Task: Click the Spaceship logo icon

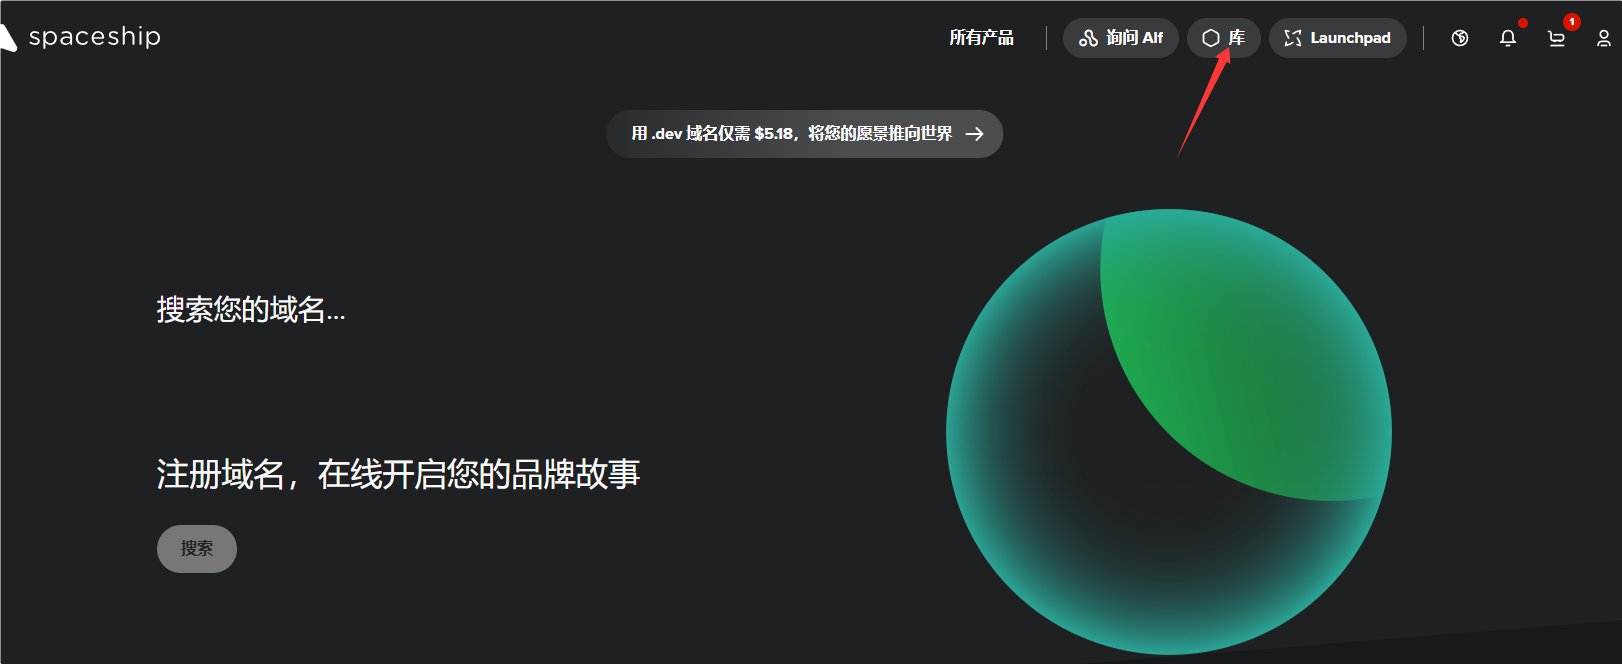Action: (8, 38)
